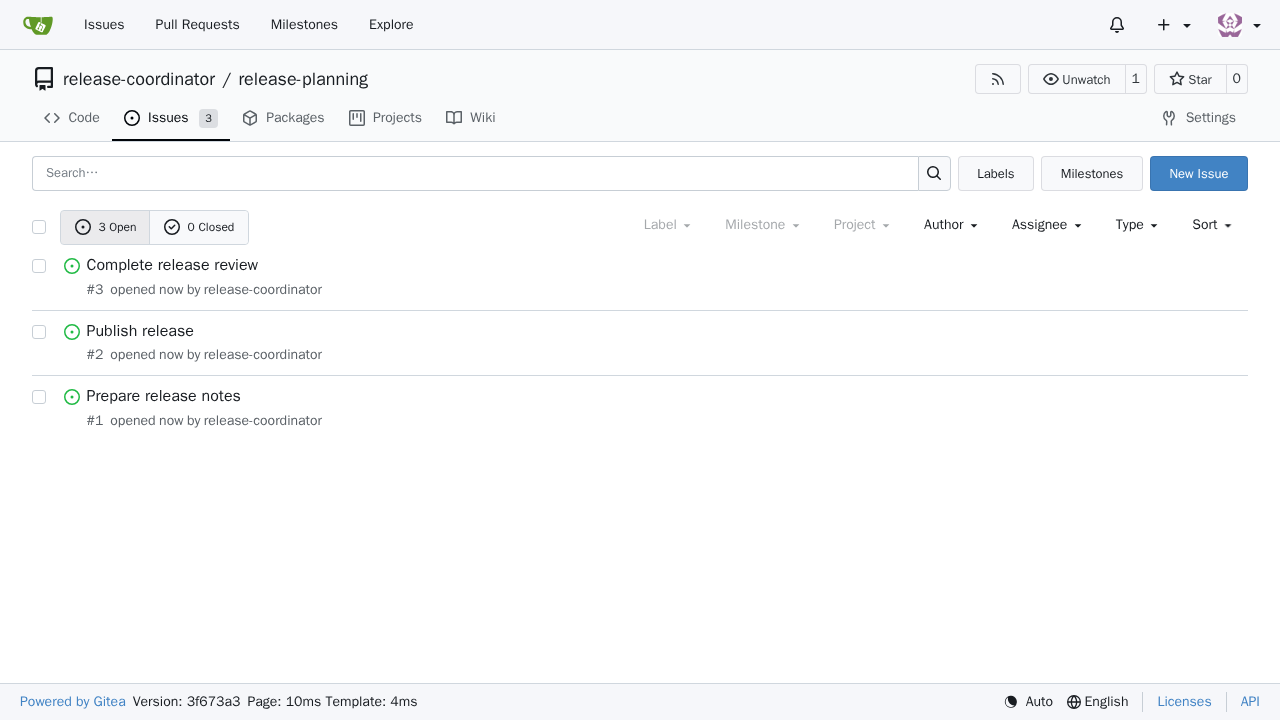Open the notifications bell
The image size is (1280, 720).
click(1117, 25)
